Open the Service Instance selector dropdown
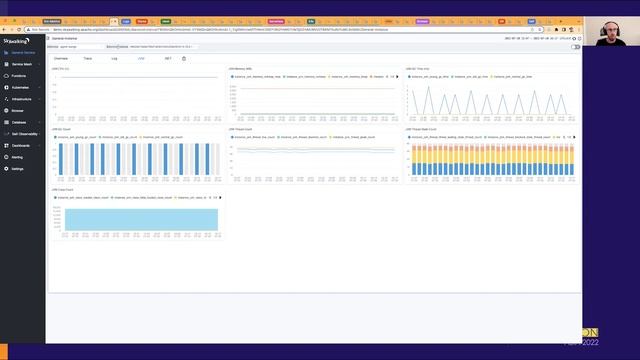 (163, 47)
